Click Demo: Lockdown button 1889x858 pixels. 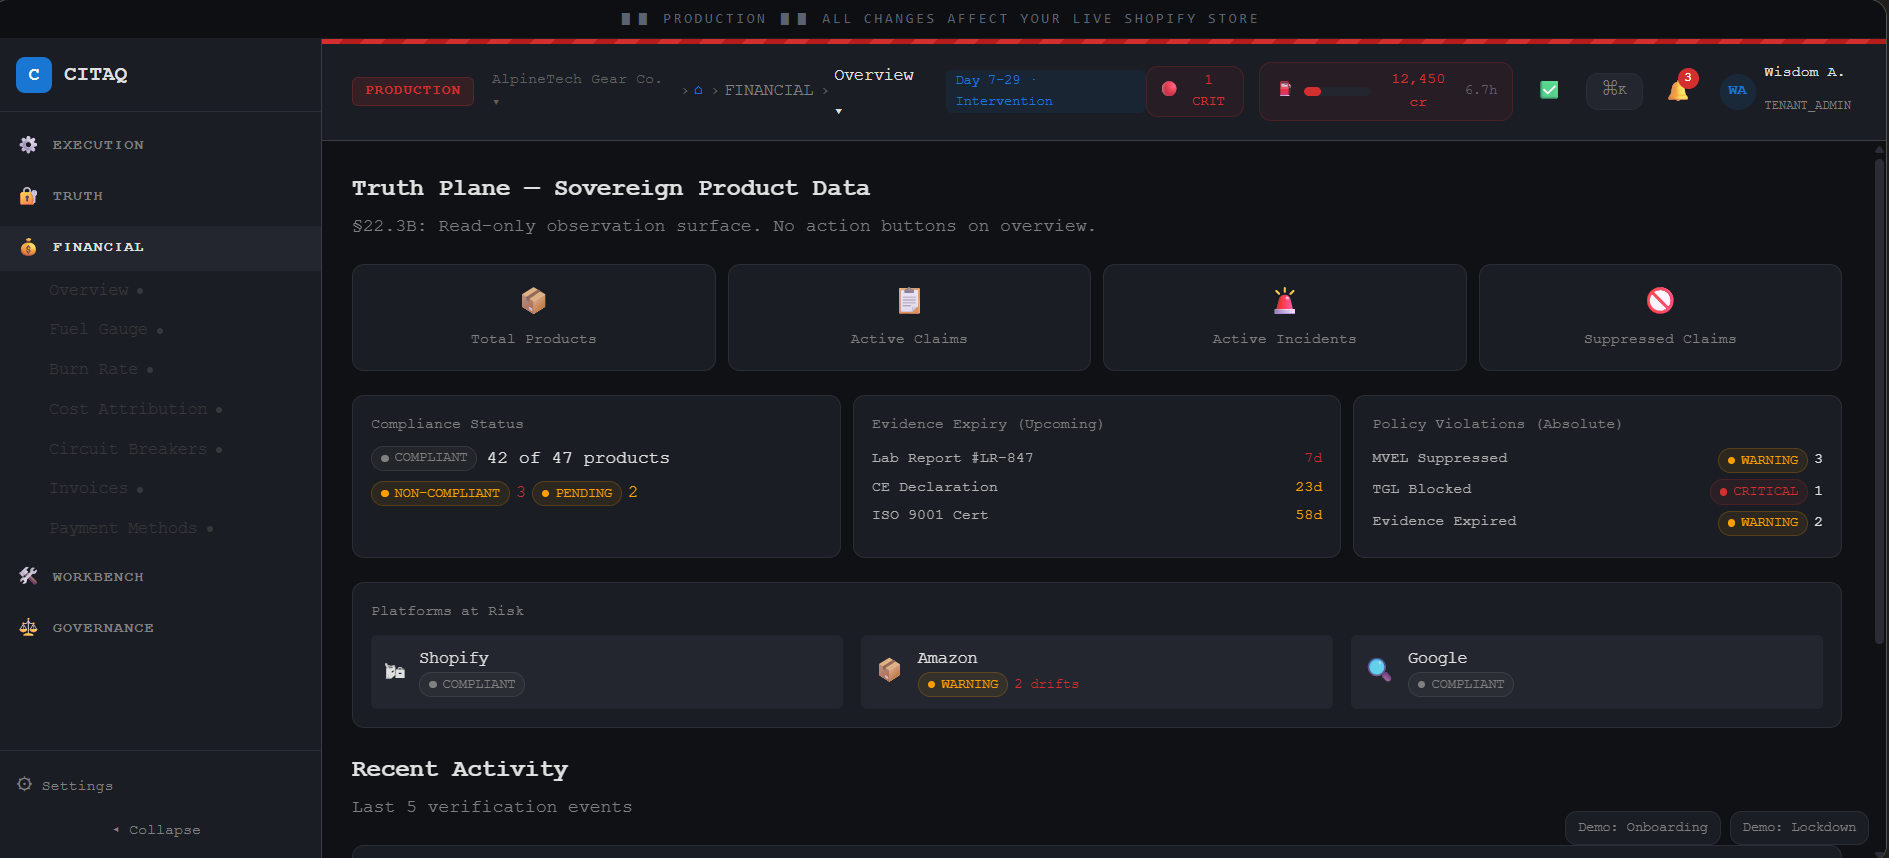click(x=1799, y=827)
